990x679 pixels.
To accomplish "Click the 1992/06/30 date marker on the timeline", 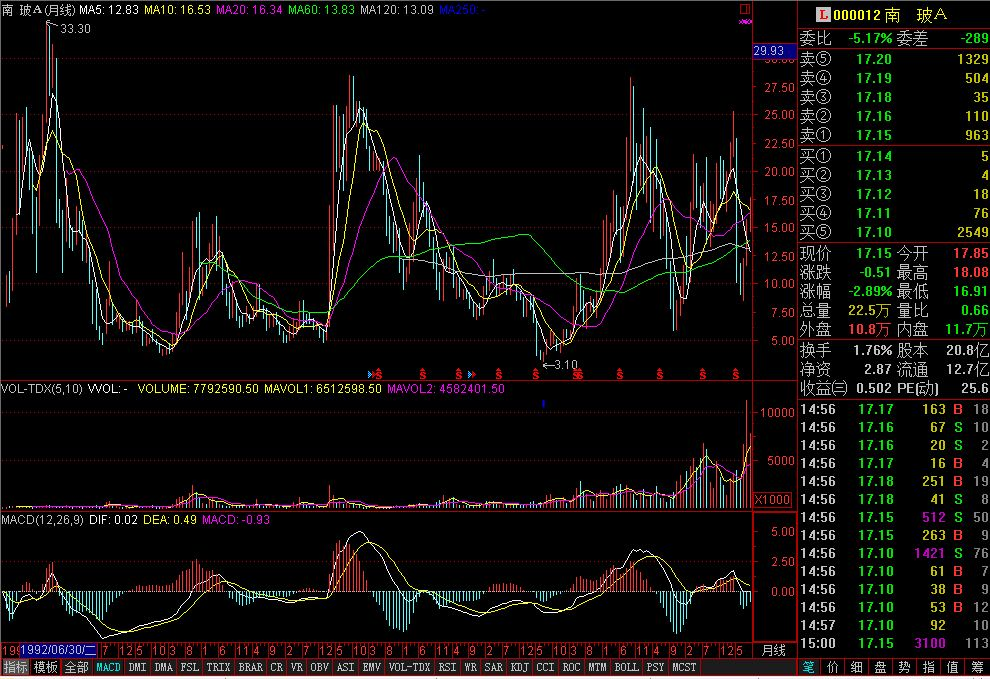I will (55, 649).
